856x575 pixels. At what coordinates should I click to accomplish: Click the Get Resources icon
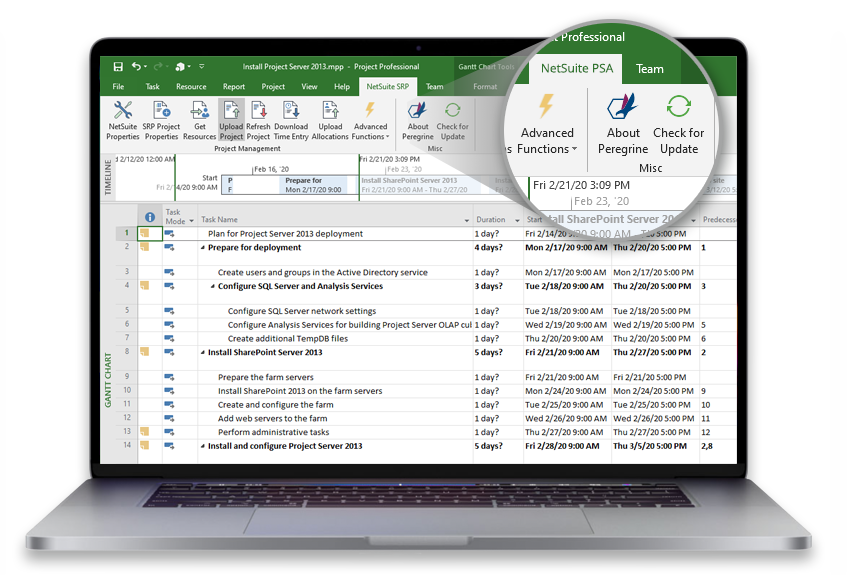coord(200,110)
